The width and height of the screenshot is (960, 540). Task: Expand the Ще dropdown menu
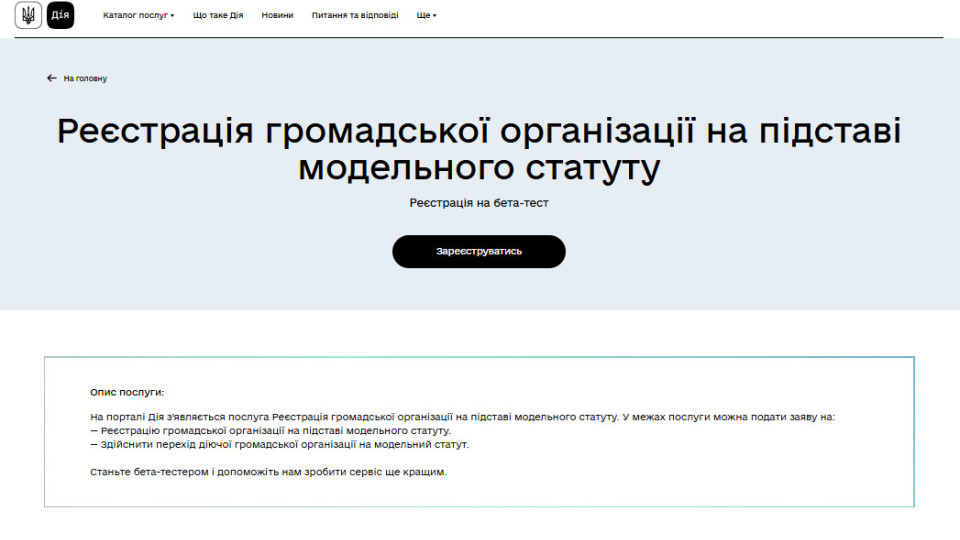(424, 15)
